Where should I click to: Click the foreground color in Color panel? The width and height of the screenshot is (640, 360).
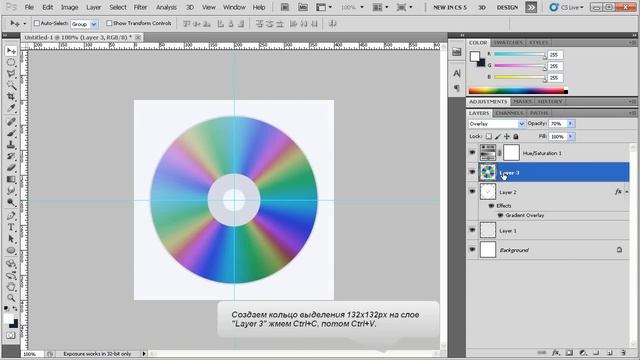[475, 56]
